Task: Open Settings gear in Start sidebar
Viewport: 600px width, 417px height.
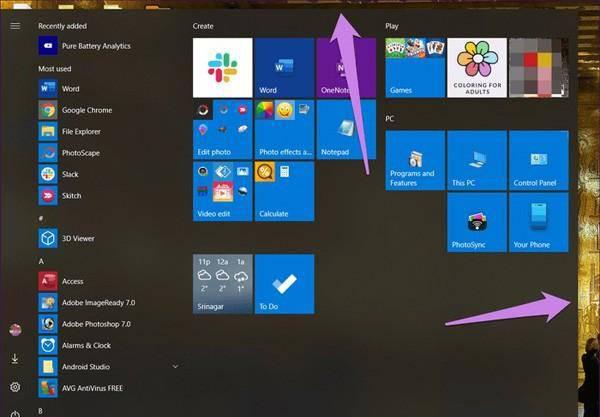Action: (15, 387)
